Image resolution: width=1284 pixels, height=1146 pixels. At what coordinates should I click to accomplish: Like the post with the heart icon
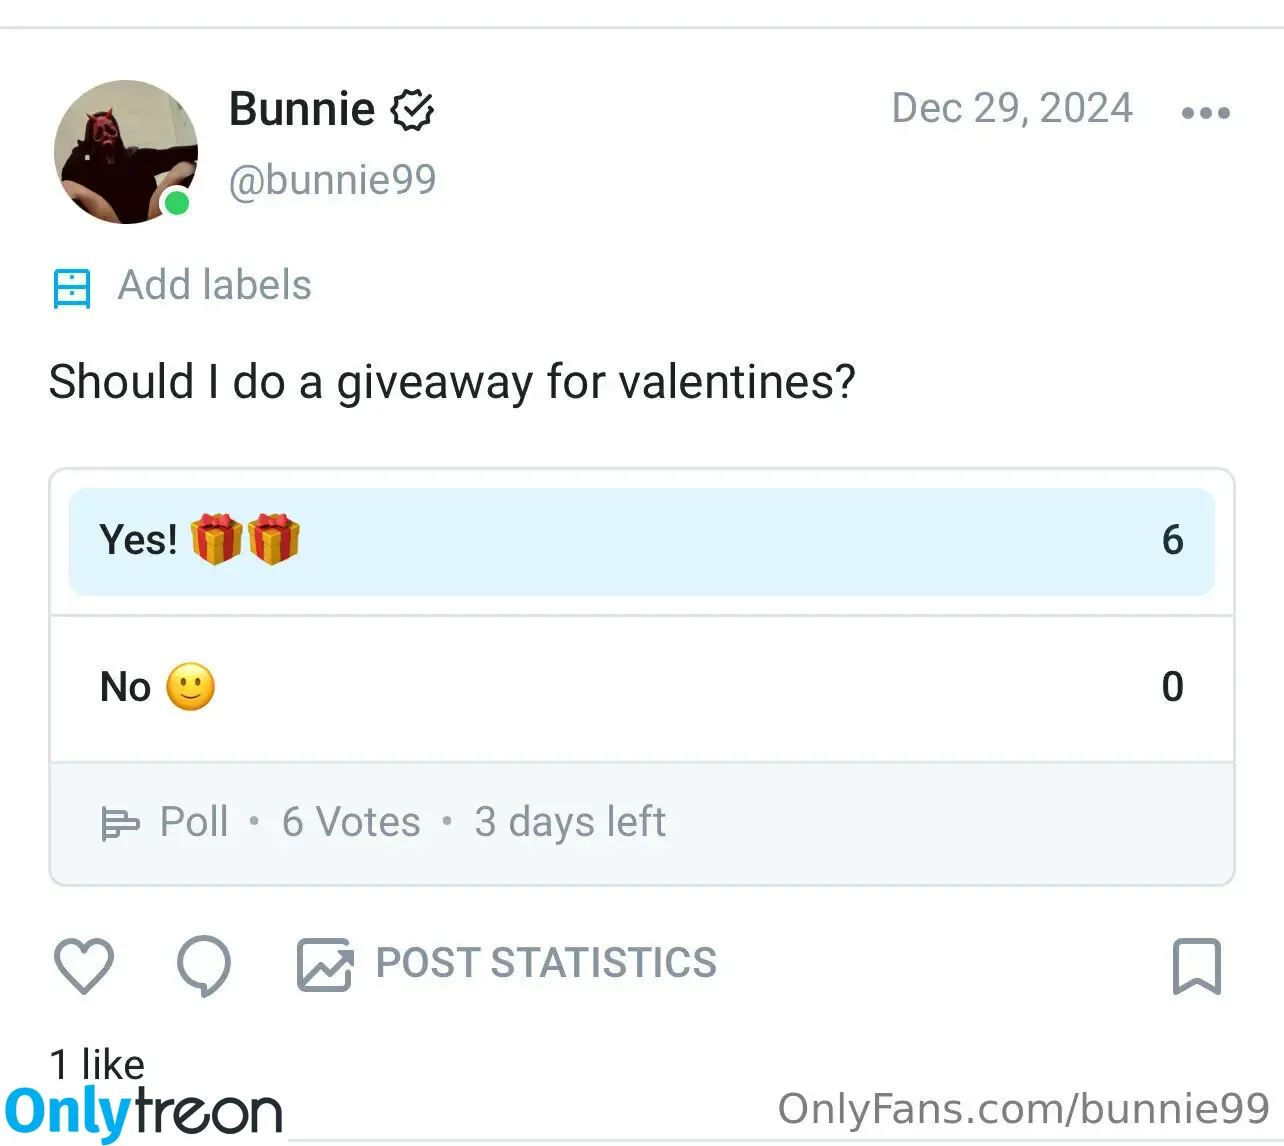tap(83, 966)
